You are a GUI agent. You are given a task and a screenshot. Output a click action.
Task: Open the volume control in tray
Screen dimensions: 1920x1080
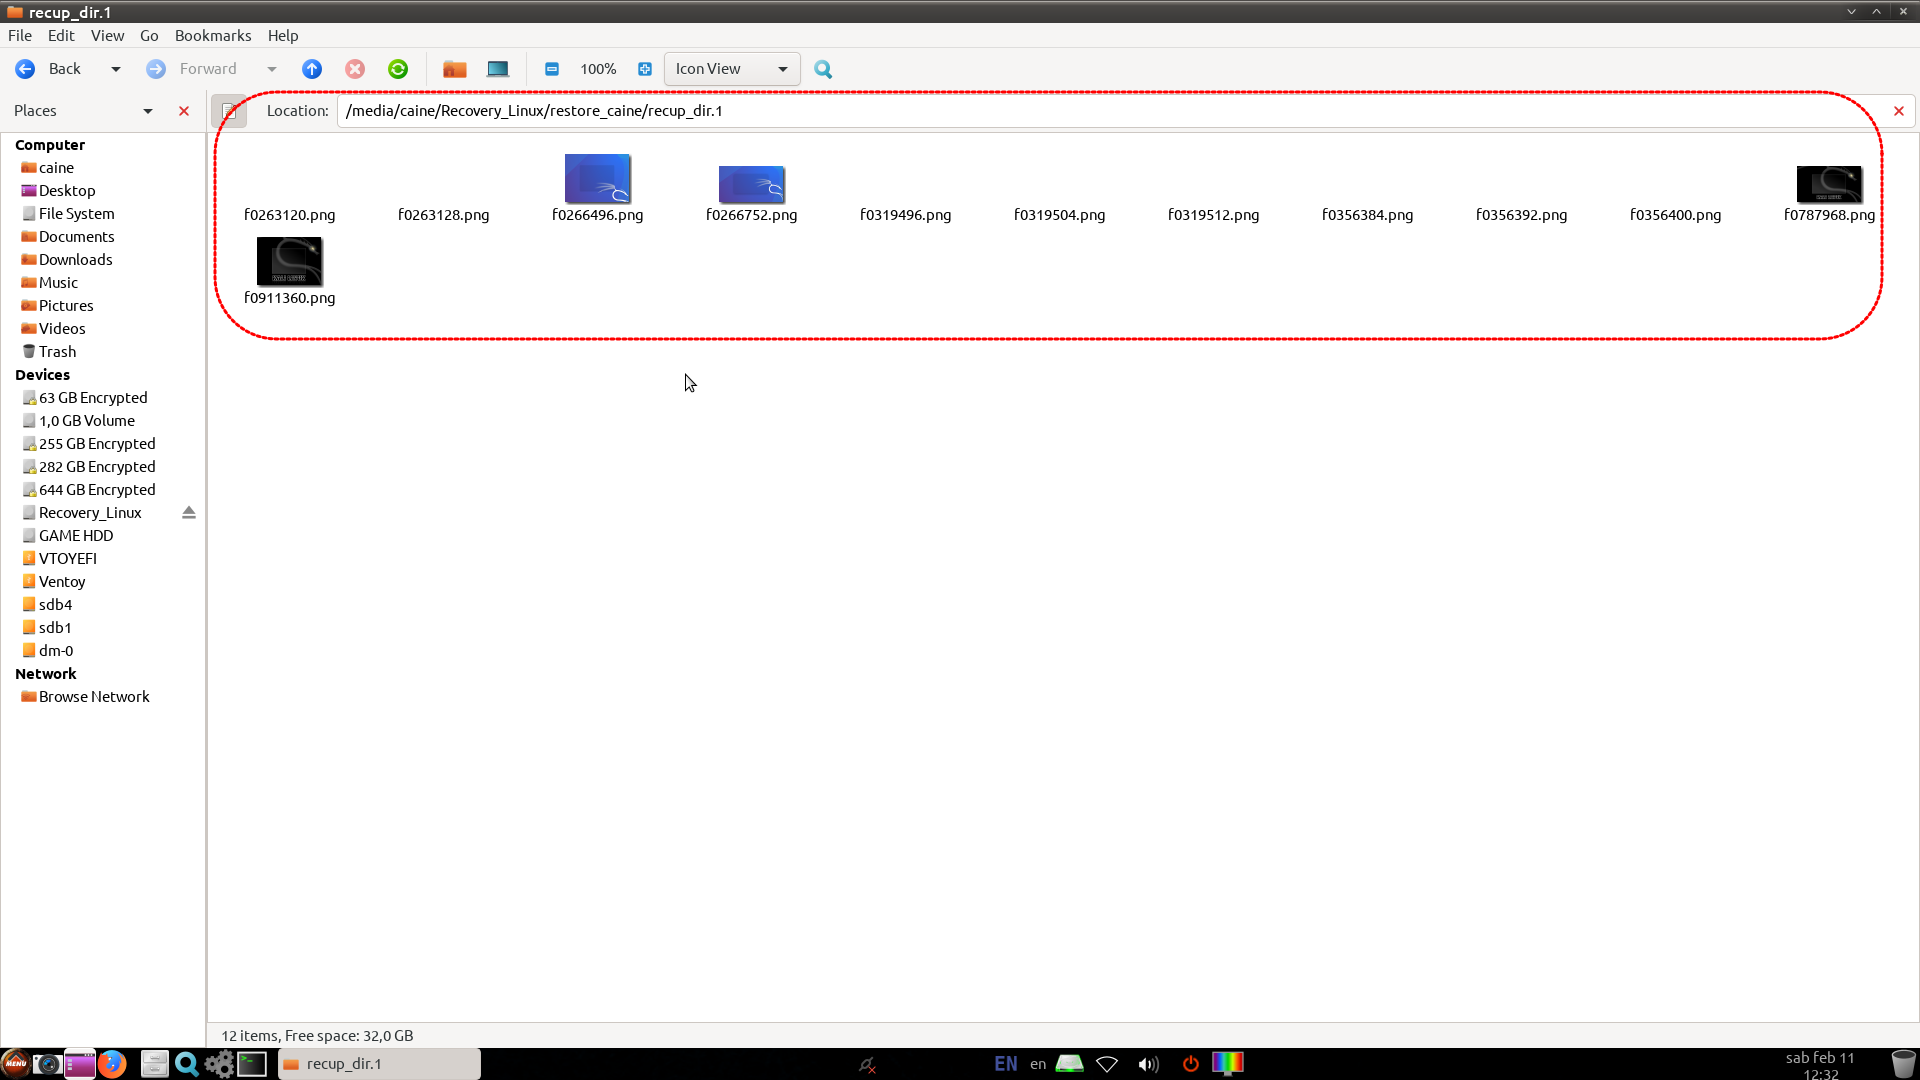pyautogui.click(x=1148, y=1064)
